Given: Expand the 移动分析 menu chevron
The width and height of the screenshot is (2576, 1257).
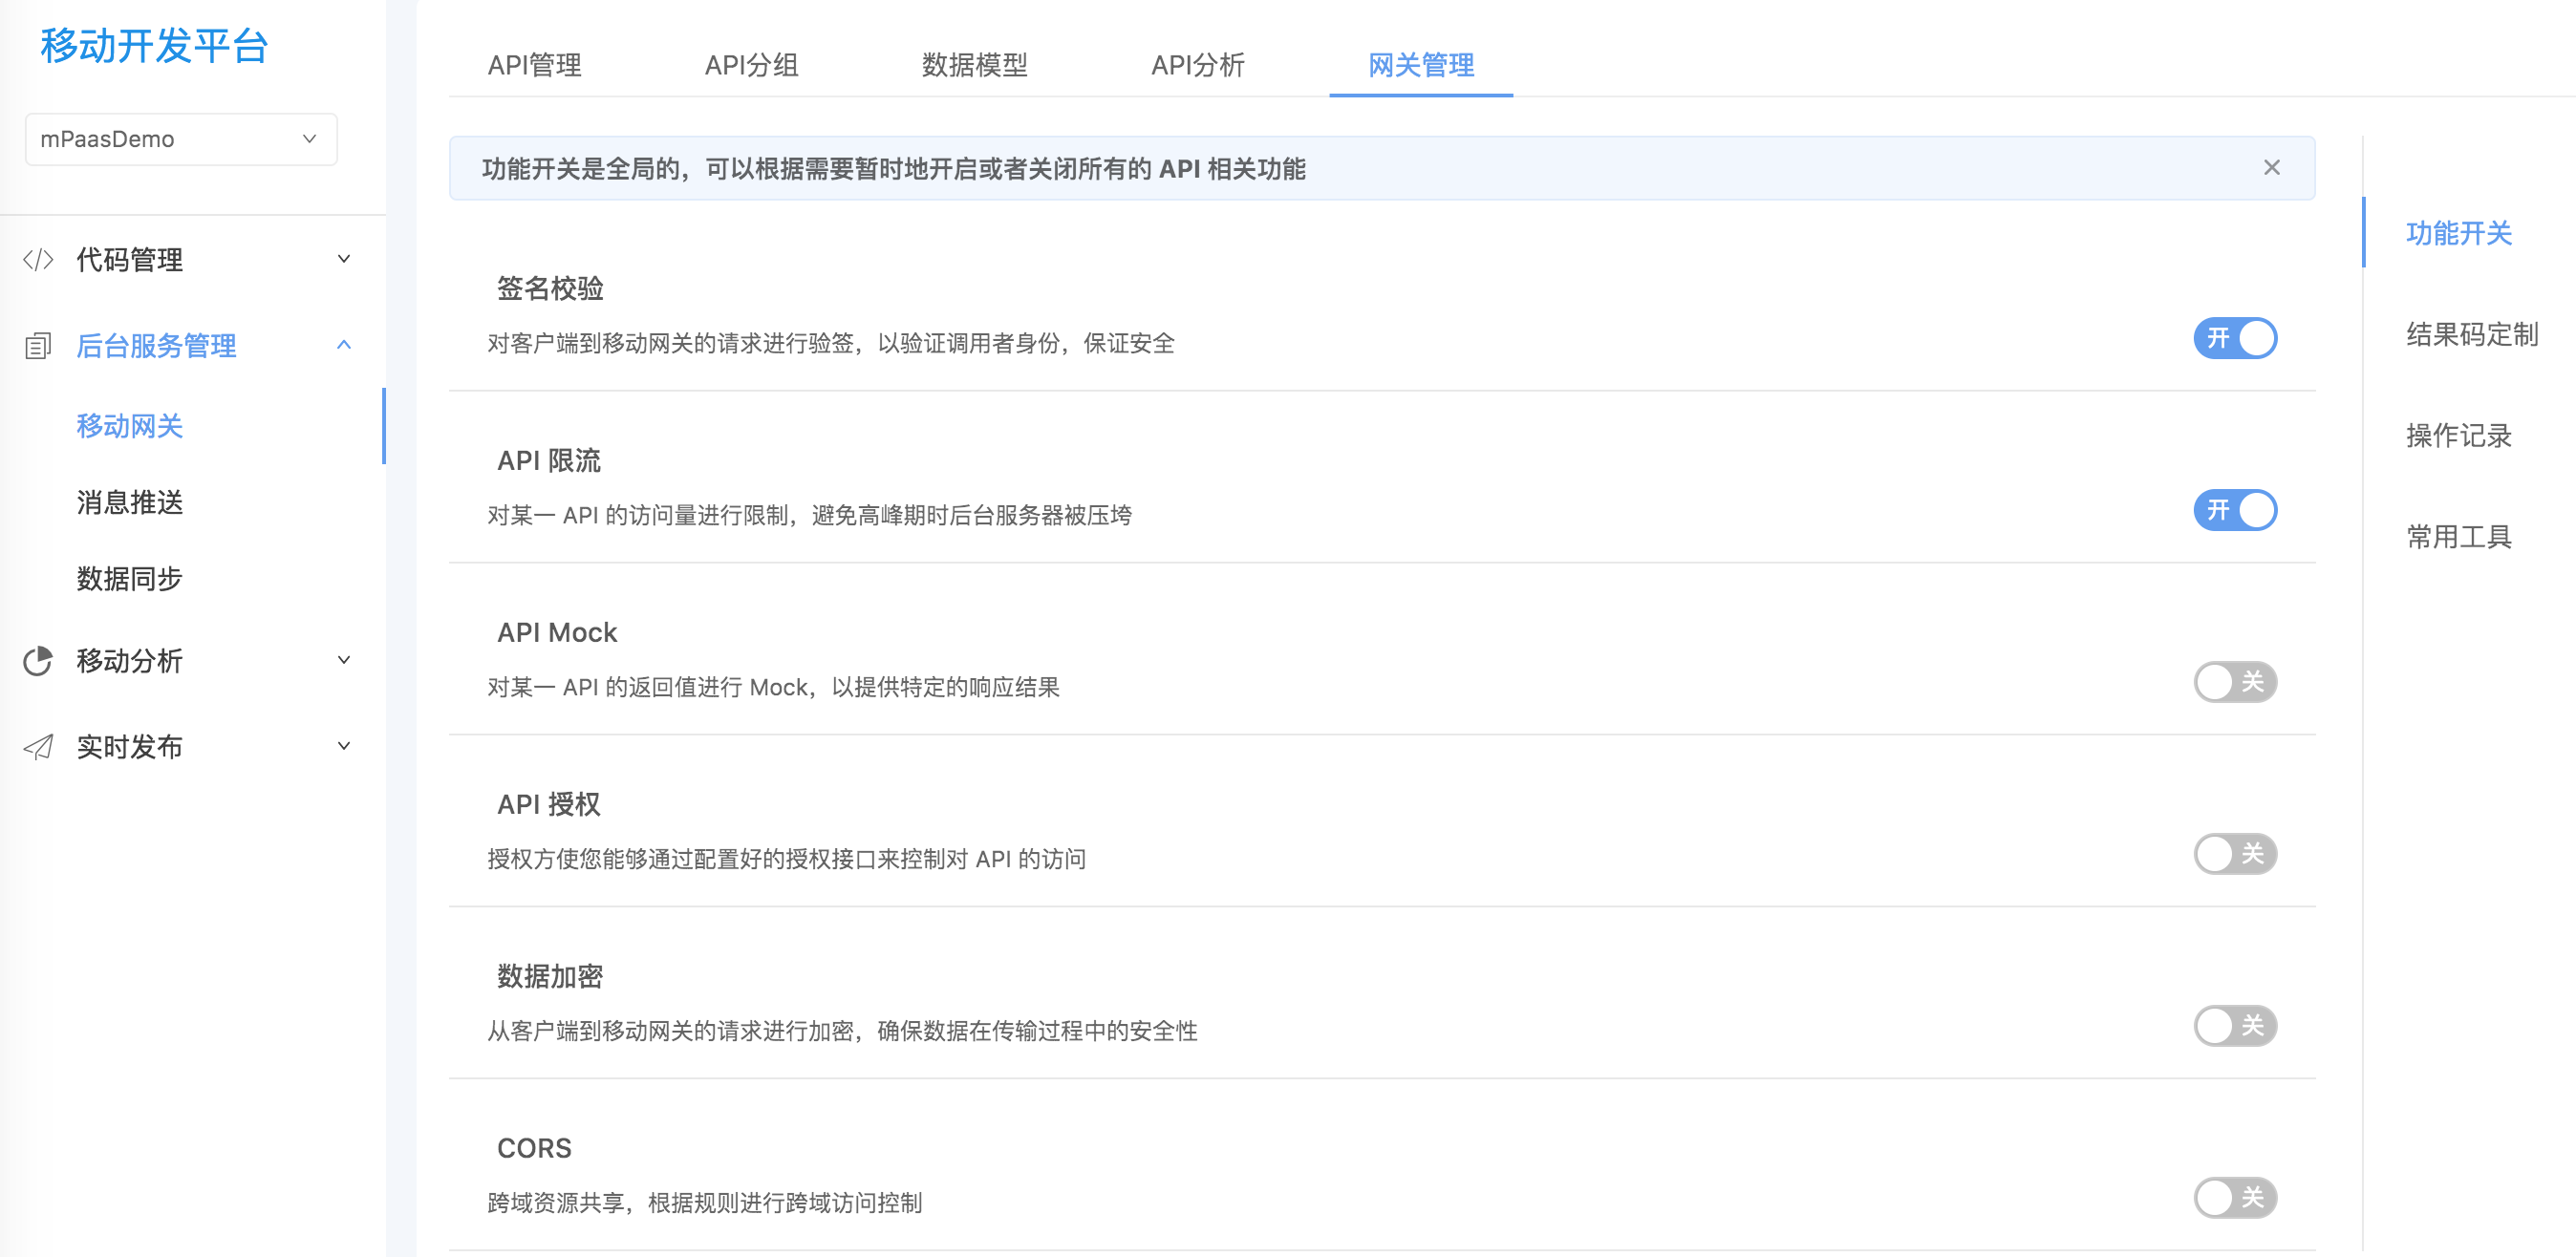Looking at the screenshot, I should (x=344, y=660).
